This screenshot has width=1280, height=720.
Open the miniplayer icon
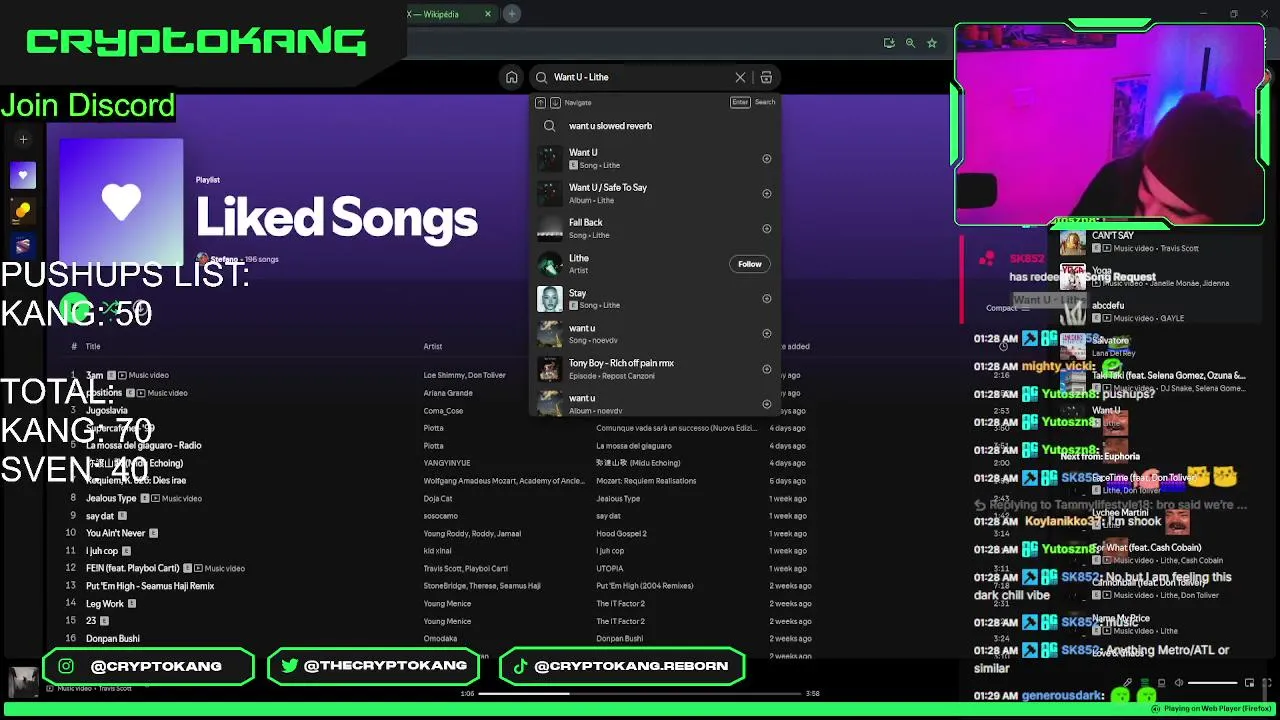tap(1250, 683)
